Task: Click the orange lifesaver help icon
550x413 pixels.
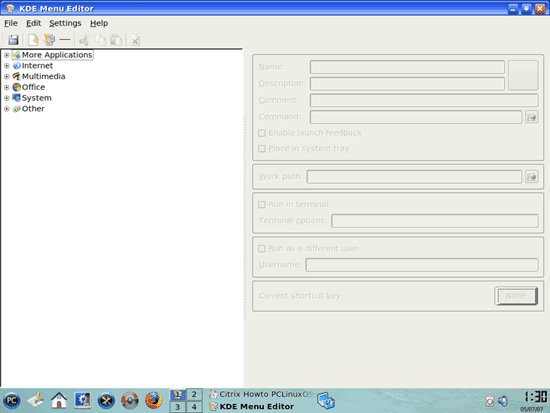Action: [x=130, y=401]
